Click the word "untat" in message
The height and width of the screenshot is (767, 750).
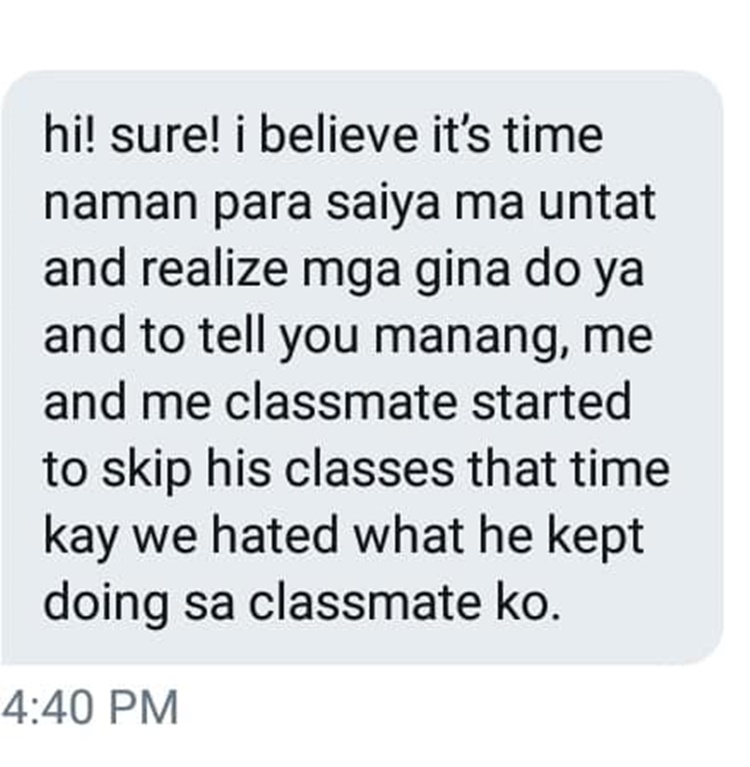click(597, 203)
